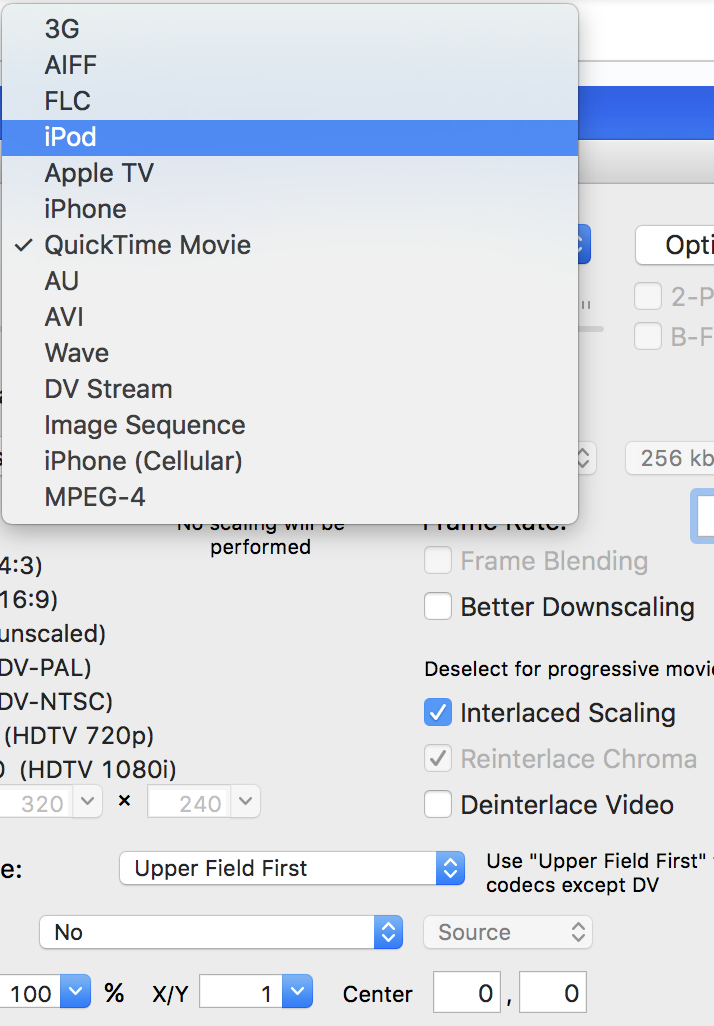Pick MPEG-4 format
The image size is (714, 1026).
(290, 497)
